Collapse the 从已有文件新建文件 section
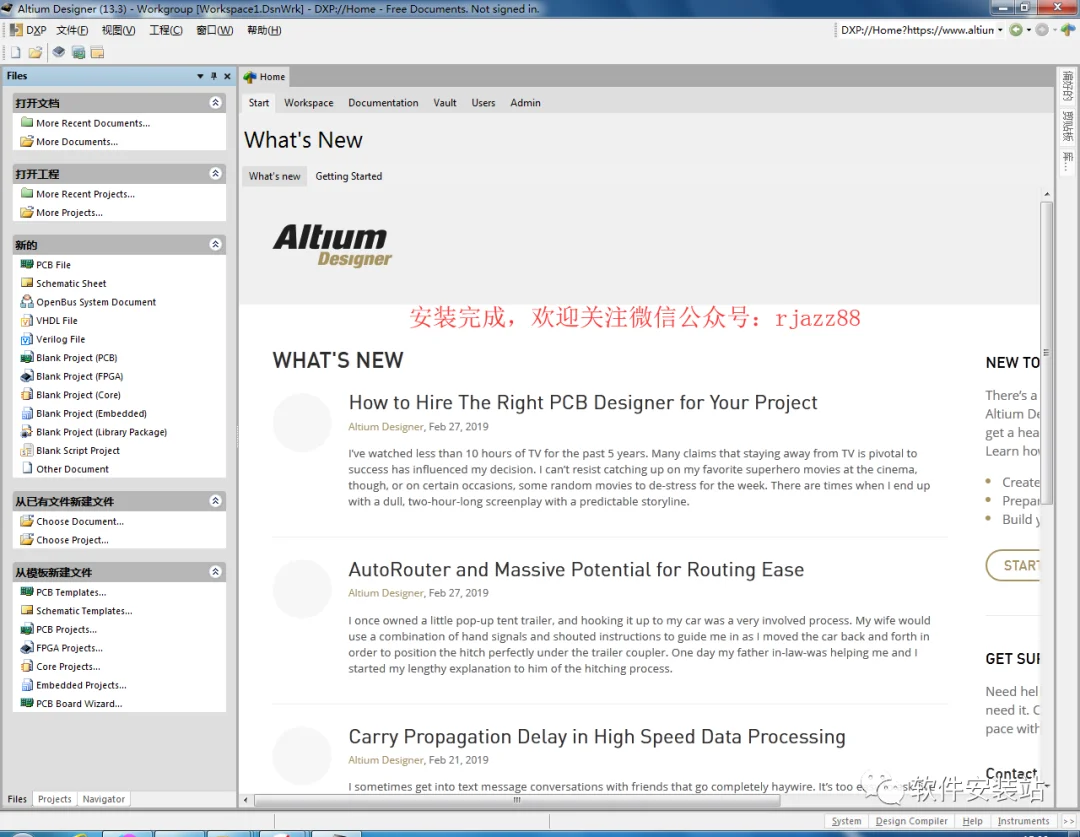Image resolution: width=1080 pixels, height=837 pixels. [x=216, y=501]
